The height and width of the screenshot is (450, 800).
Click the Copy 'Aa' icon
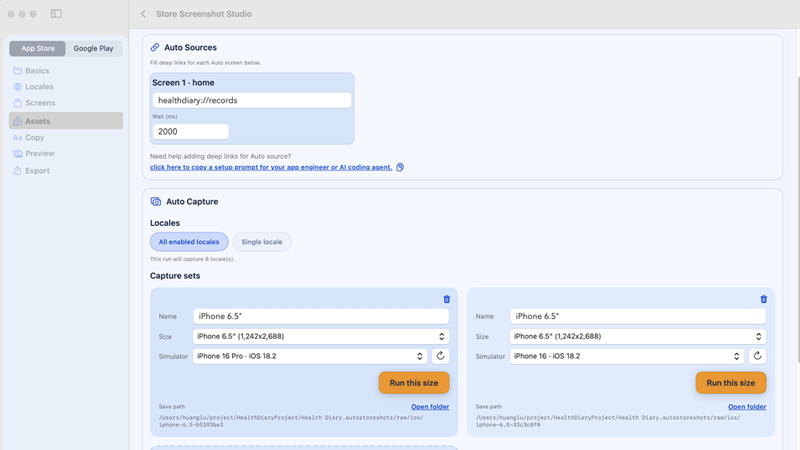point(17,137)
